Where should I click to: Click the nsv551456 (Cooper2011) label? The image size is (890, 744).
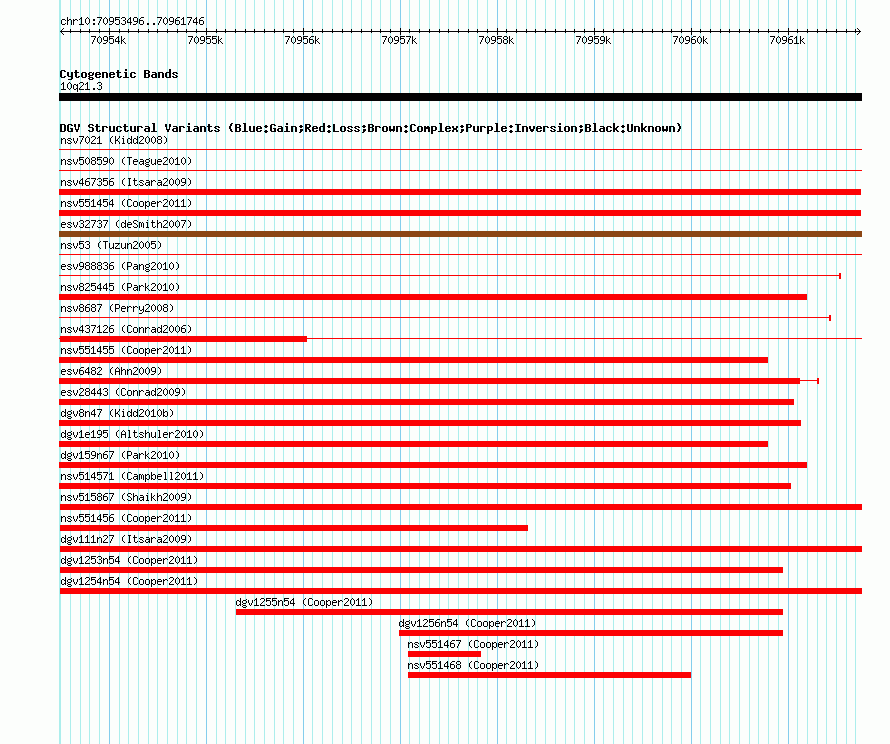point(126,518)
